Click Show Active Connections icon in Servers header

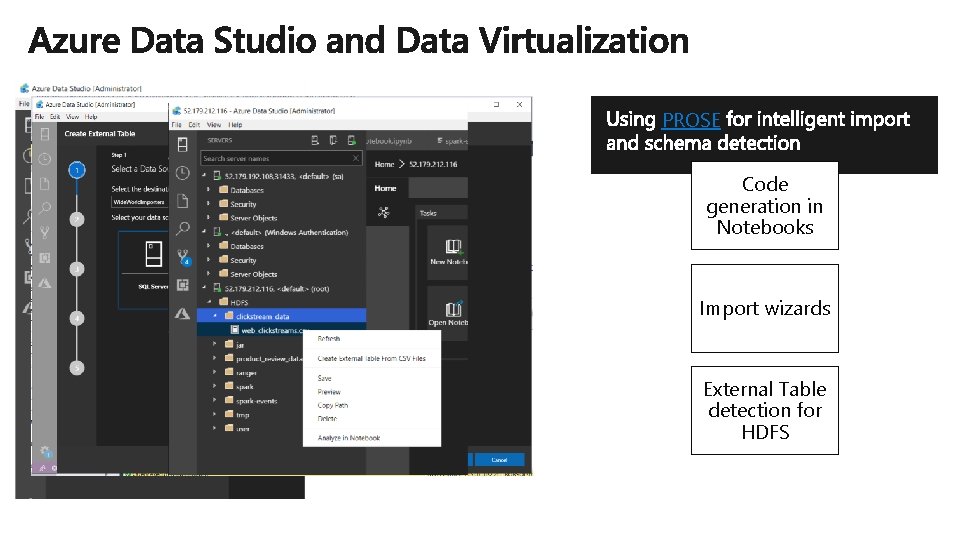pos(351,140)
